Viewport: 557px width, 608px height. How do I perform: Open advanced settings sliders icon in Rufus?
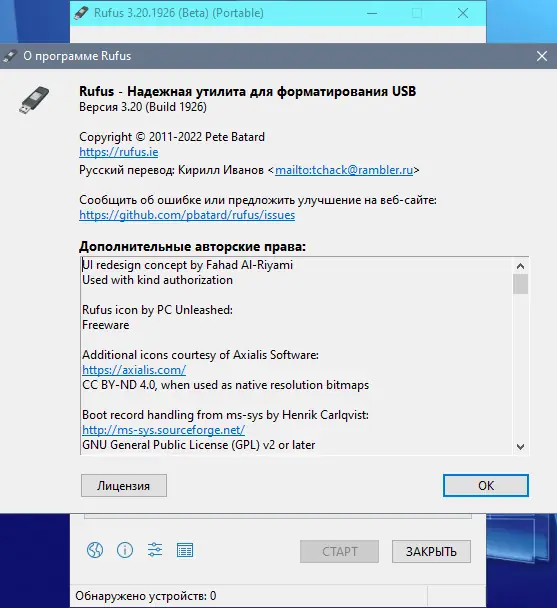155,550
